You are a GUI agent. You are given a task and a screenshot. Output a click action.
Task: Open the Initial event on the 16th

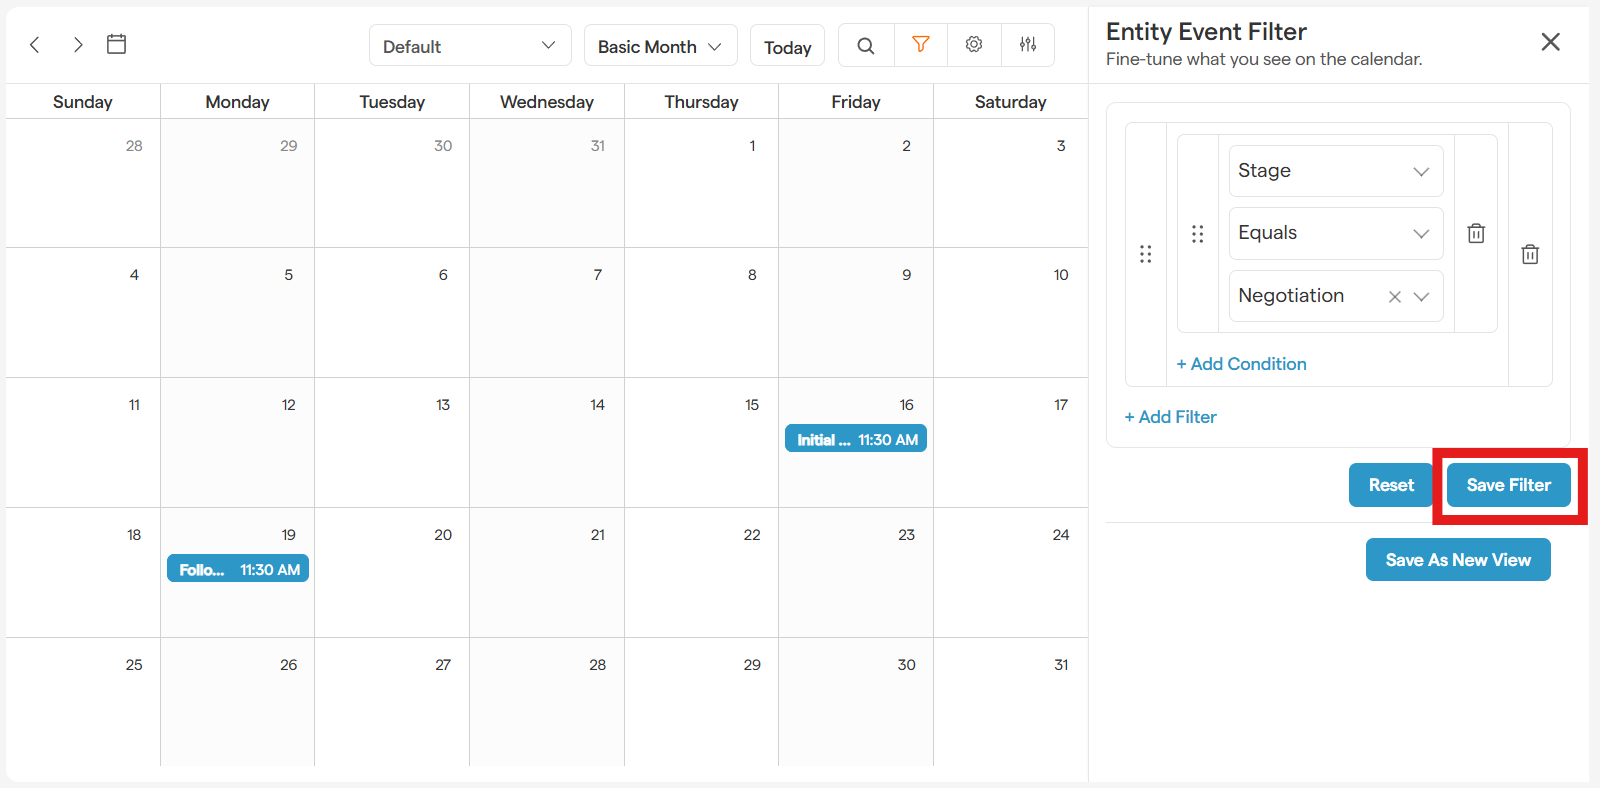[x=856, y=439]
